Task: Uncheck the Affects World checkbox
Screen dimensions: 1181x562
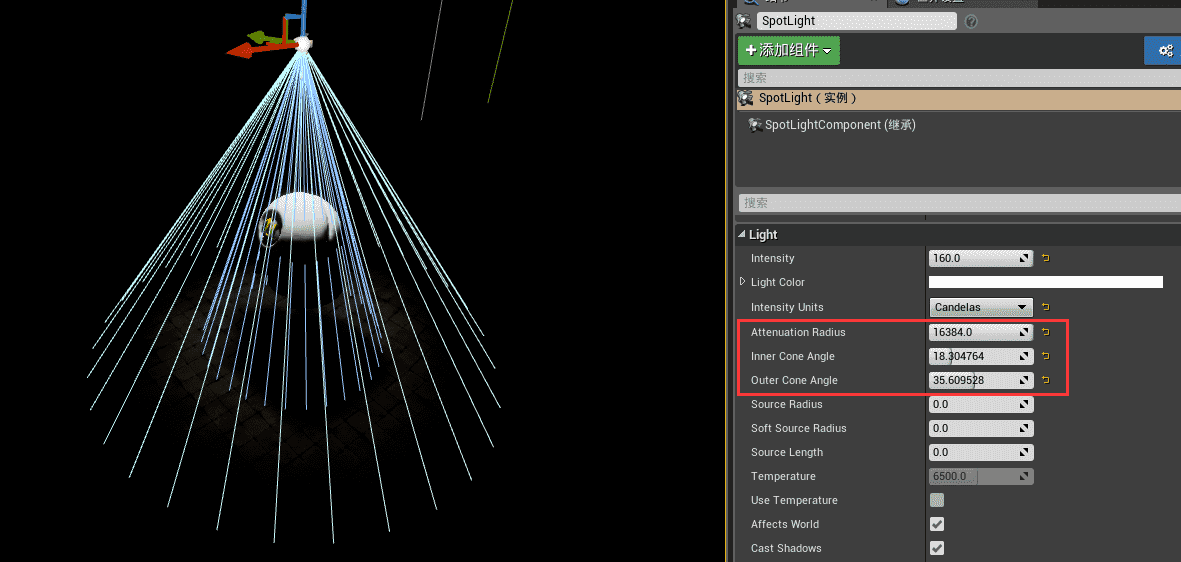Action: click(x=937, y=524)
